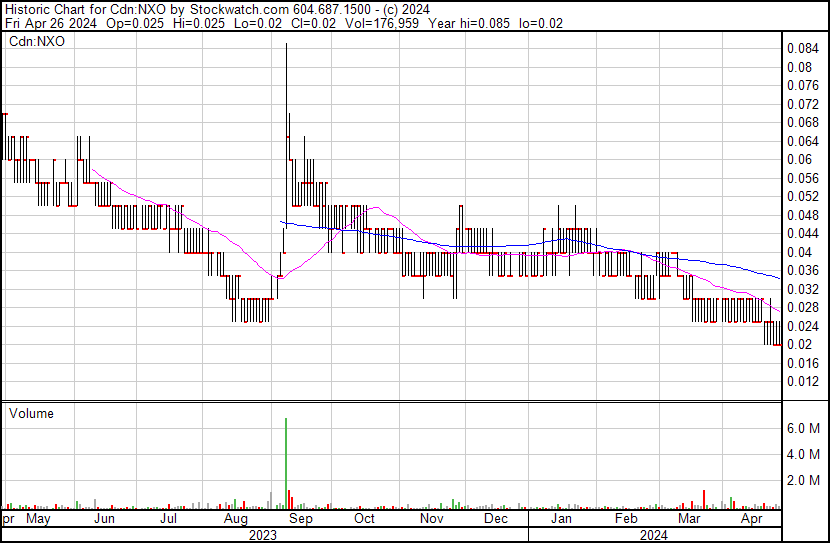Select the Cdn:NXO symbol label in chart
This screenshot has width=830, height=543.
coord(37,42)
